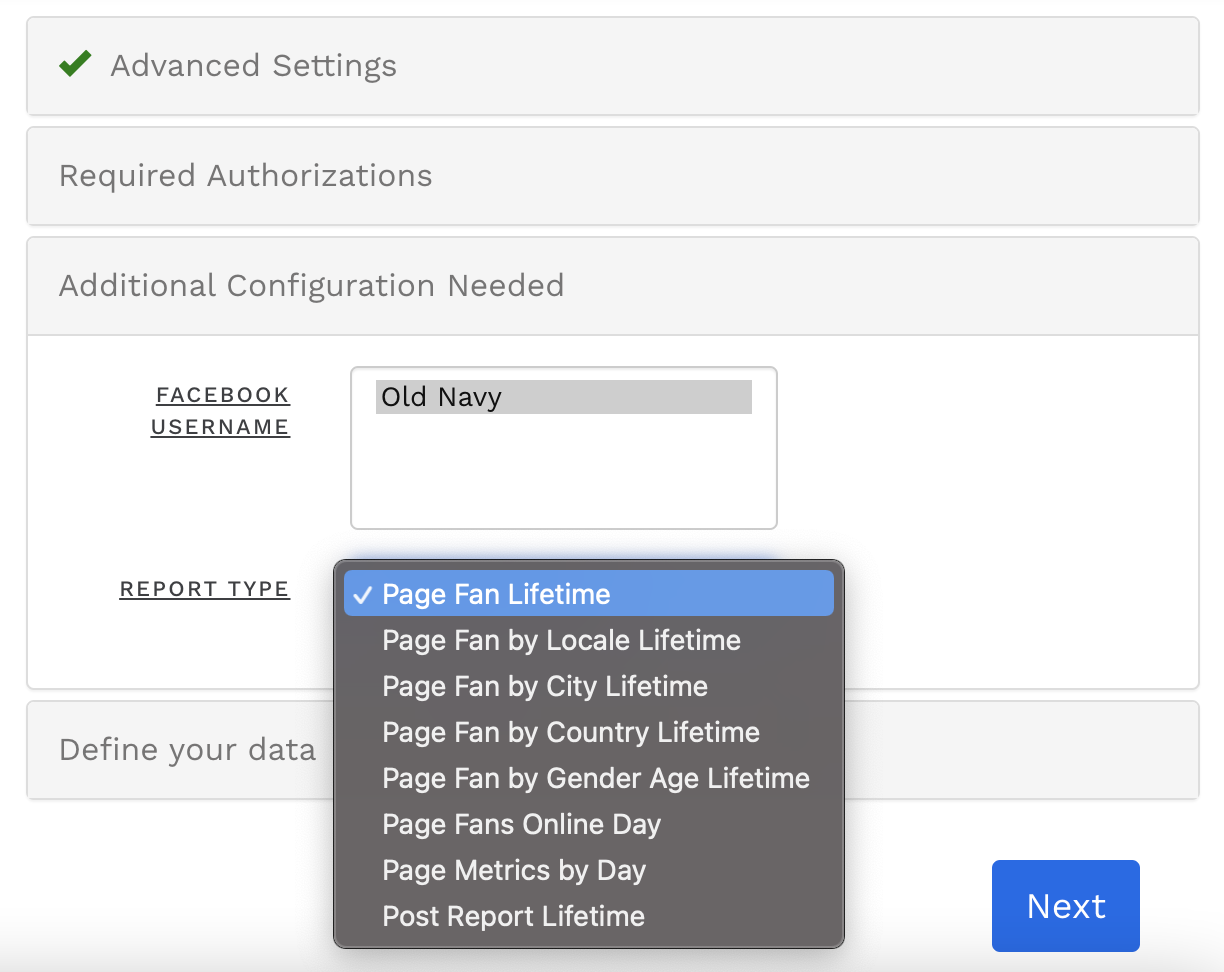Screen dimensions: 1224x972
Task: Pick the Page Fans Online Day option
Action: point(521,824)
